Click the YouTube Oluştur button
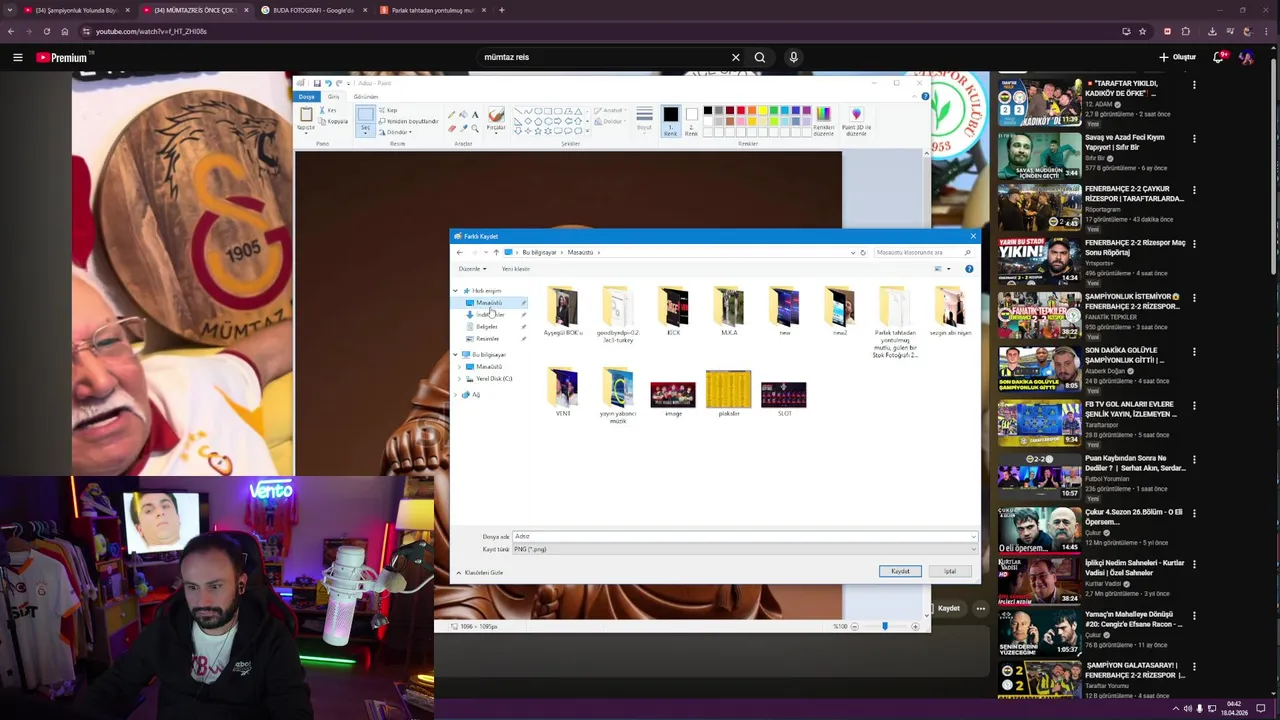The height and width of the screenshot is (720, 1280). (x=1178, y=57)
